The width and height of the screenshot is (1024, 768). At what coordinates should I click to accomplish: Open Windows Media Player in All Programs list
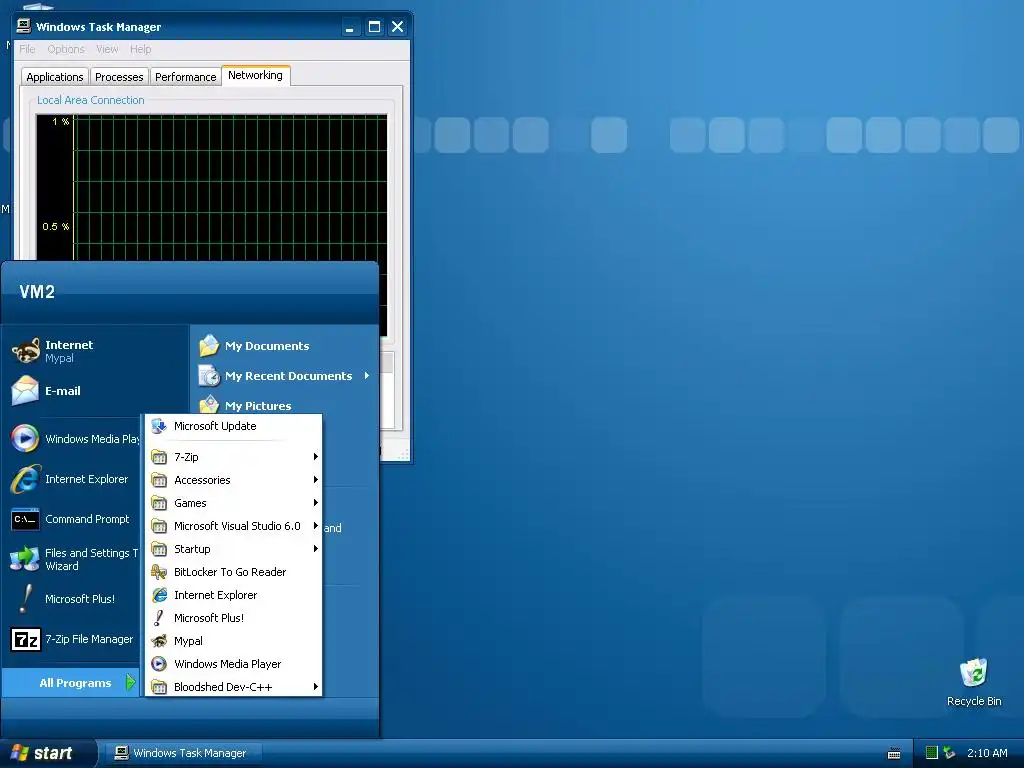coord(234,664)
